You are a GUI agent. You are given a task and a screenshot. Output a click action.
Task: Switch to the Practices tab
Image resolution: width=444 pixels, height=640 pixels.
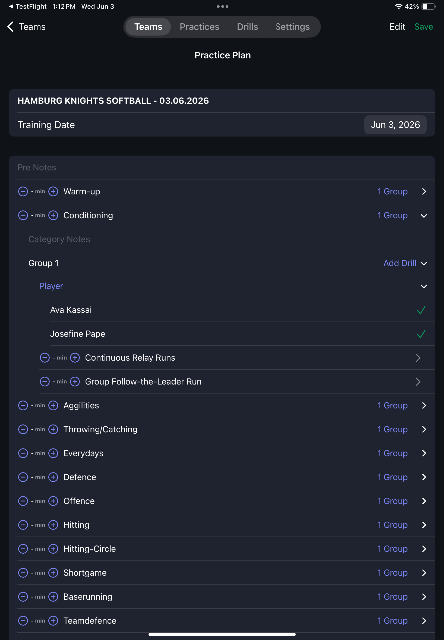click(x=200, y=27)
